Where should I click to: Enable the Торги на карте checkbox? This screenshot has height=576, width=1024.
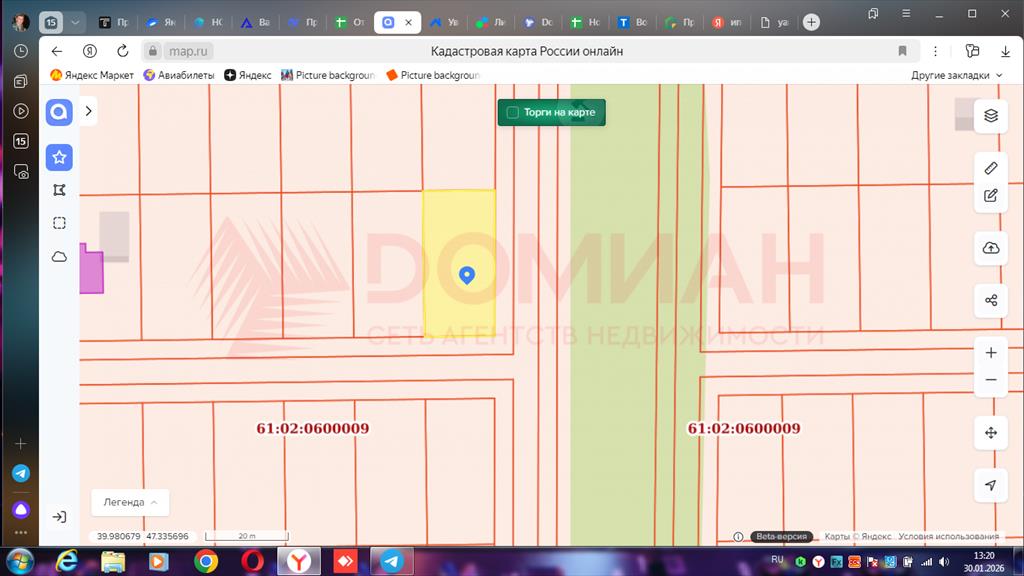click(x=513, y=113)
